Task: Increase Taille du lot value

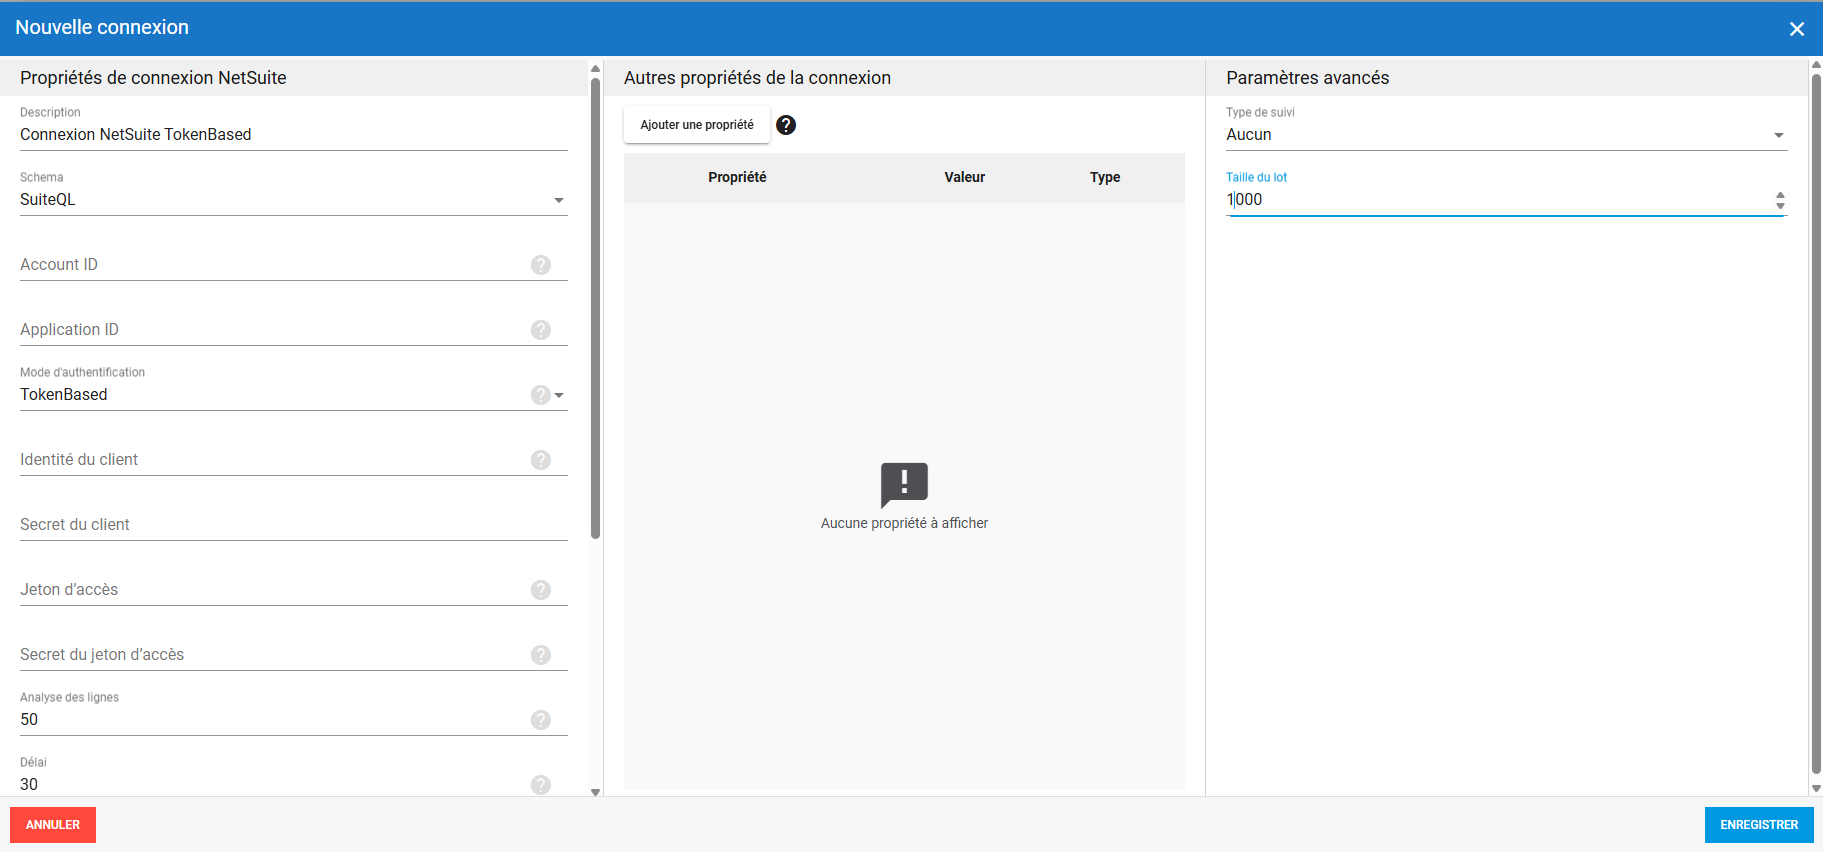Action: (x=1780, y=195)
